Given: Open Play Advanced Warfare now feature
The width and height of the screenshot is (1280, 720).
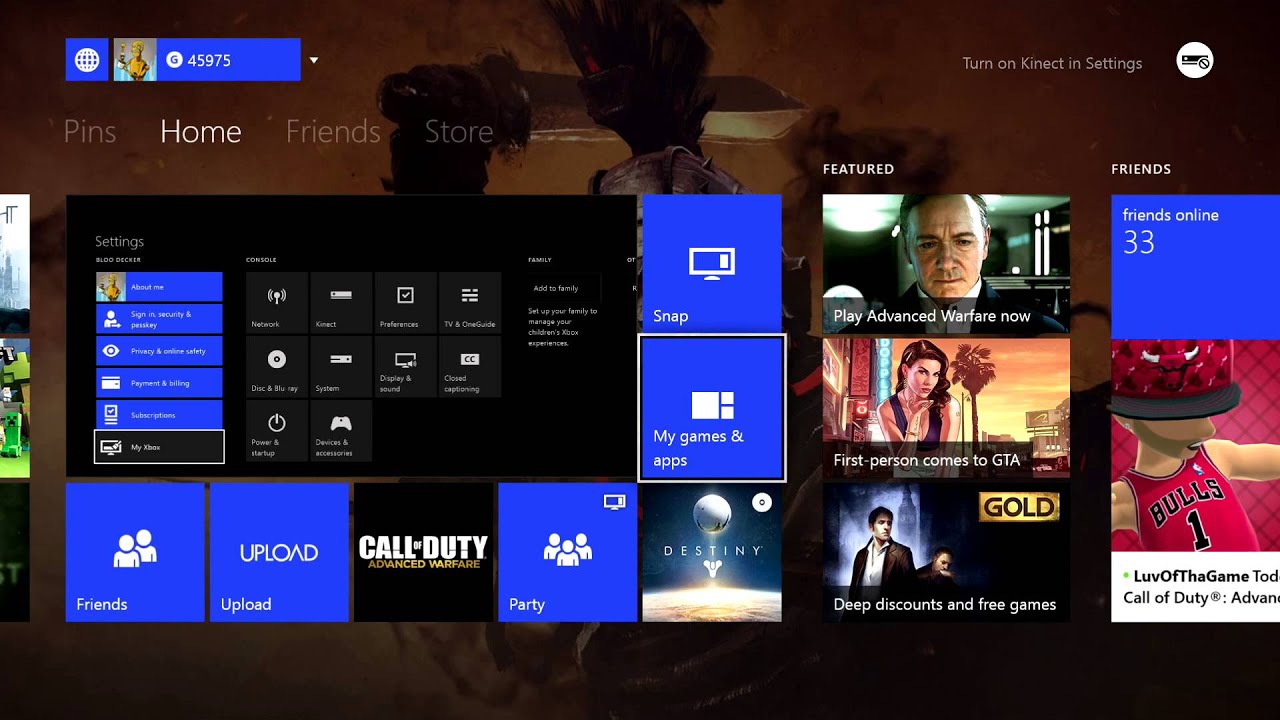Looking at the screenshot, I should 946,264.
